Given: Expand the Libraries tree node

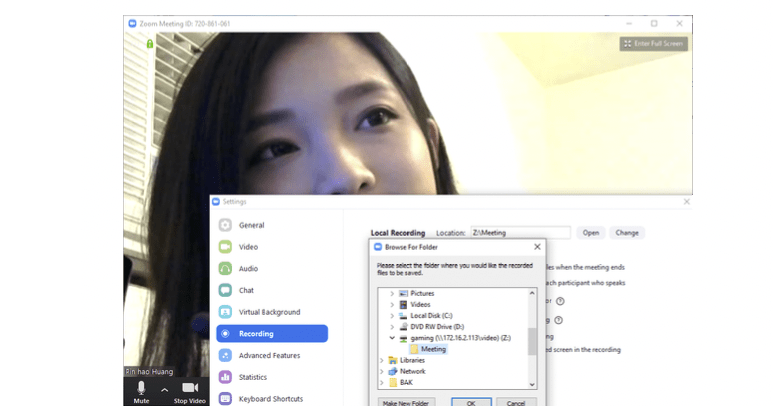Looking at the screenshot, I should pos(382,360).
